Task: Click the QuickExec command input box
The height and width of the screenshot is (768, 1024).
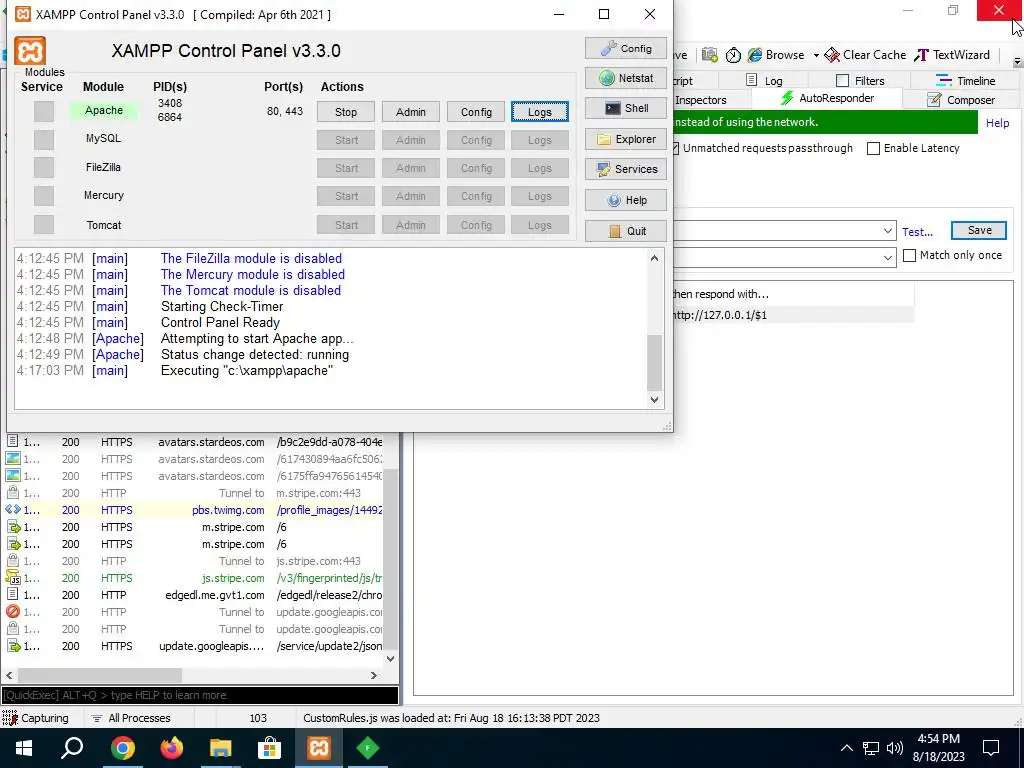Action: 200,695
